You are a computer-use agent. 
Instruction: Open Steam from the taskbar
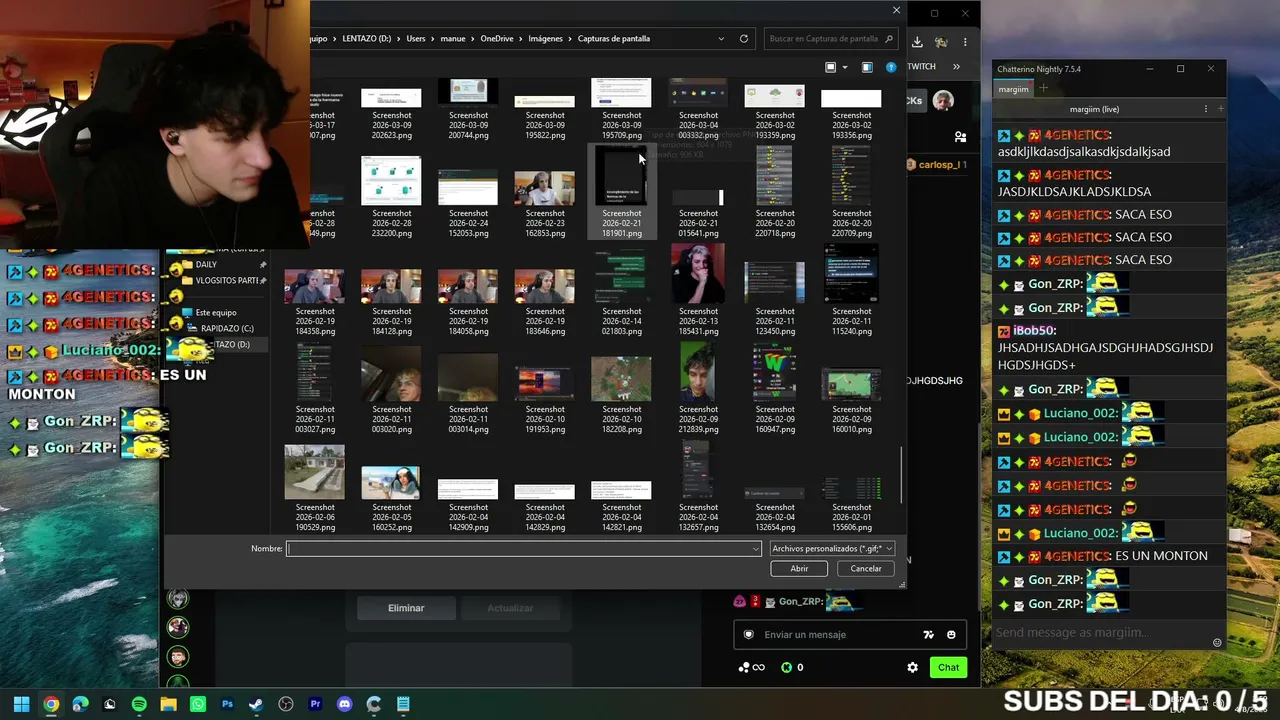(256, 704)
